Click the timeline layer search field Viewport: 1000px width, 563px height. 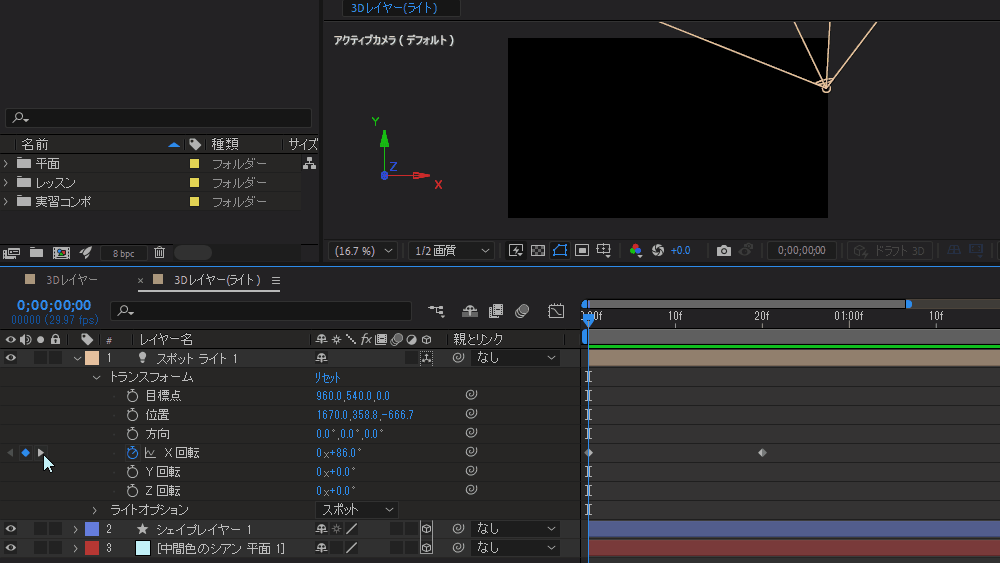[x=261, y=311]
